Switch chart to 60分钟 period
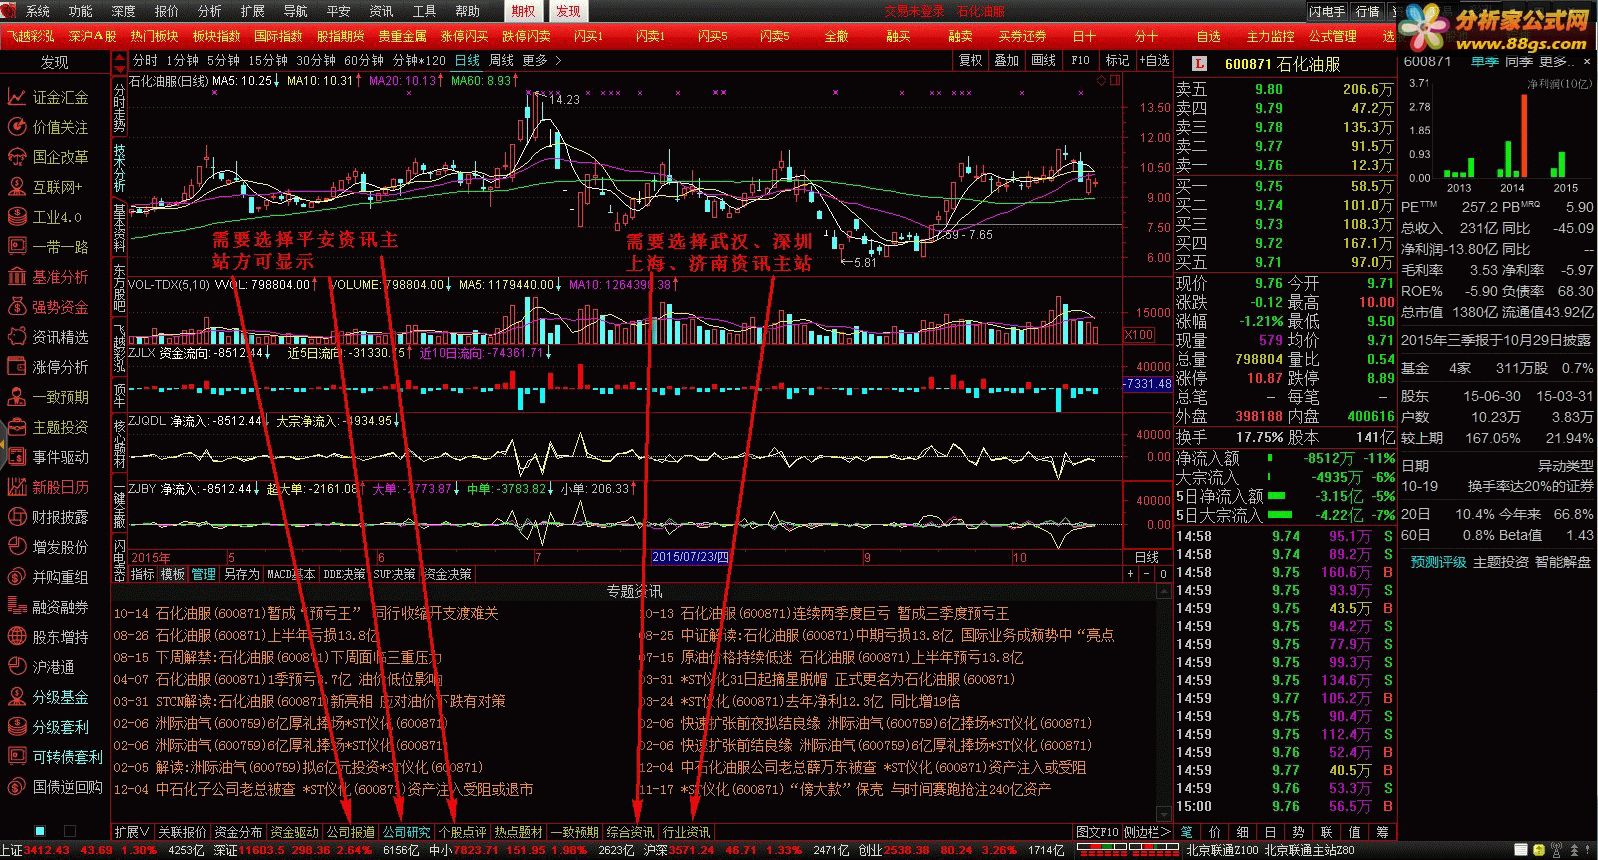The image size is (1598, 860). coord(364,61)
